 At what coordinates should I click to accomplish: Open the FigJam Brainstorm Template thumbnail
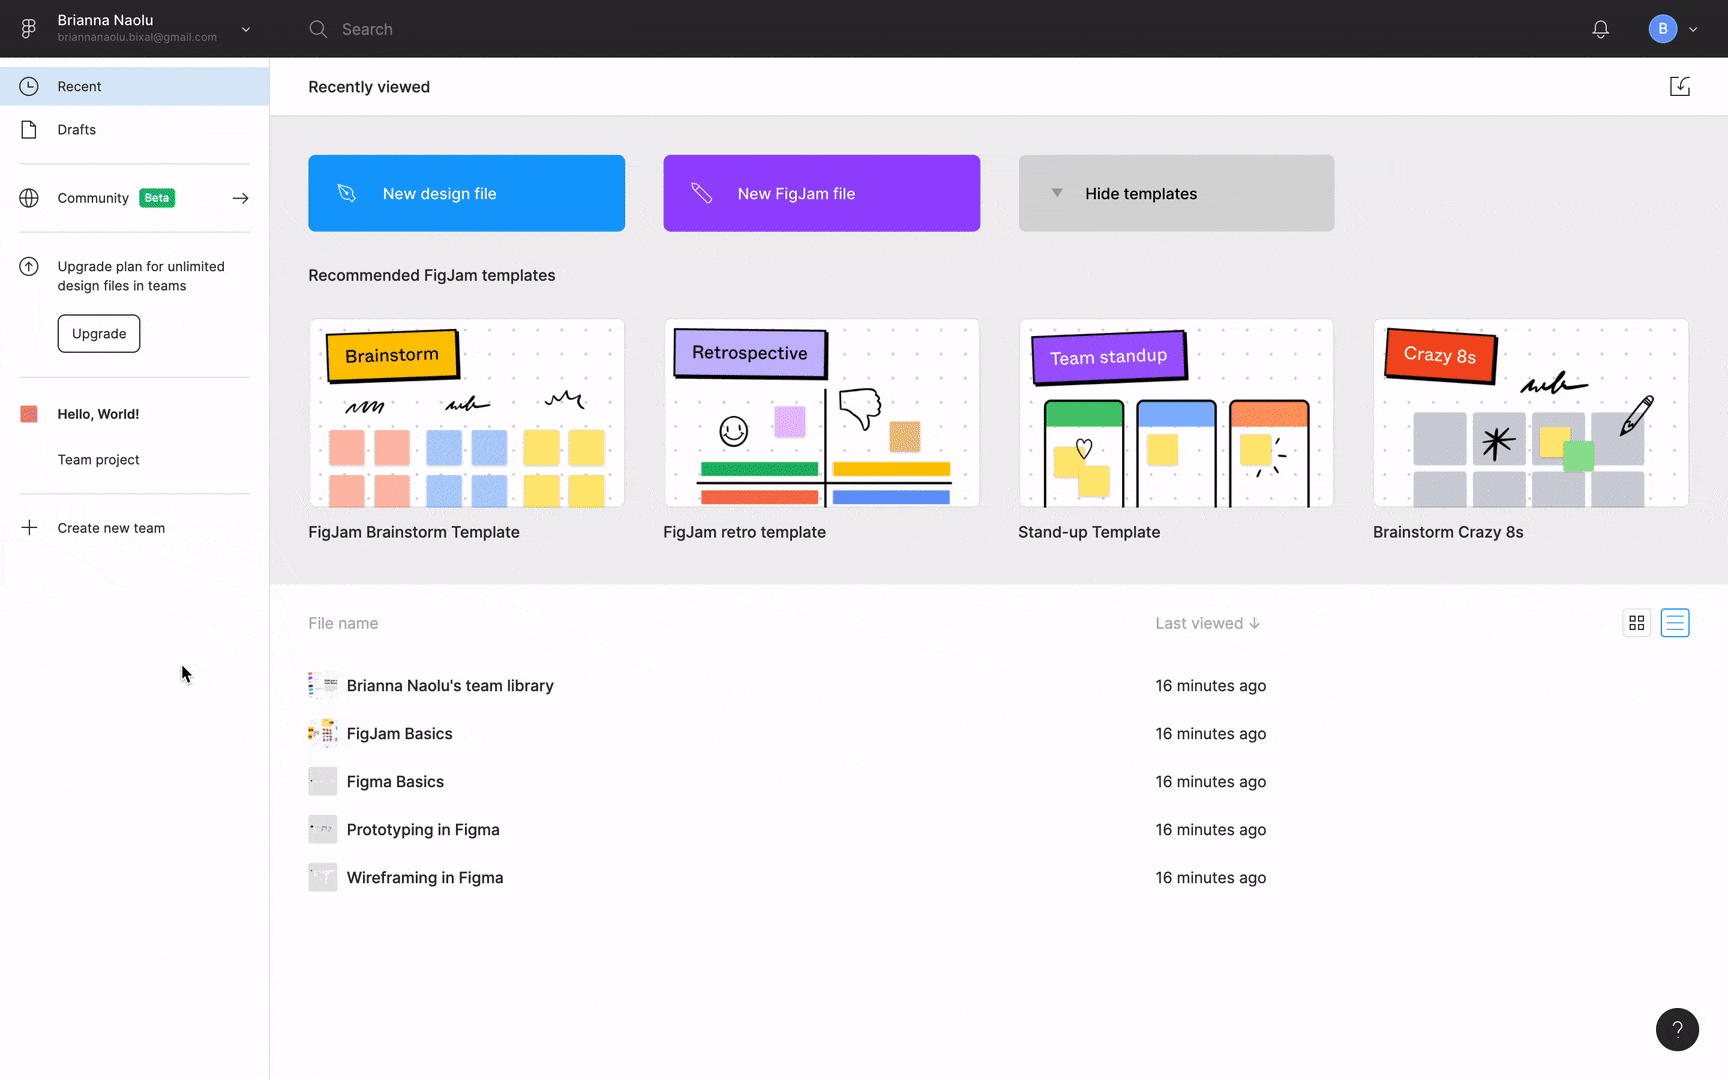point(466,413)
